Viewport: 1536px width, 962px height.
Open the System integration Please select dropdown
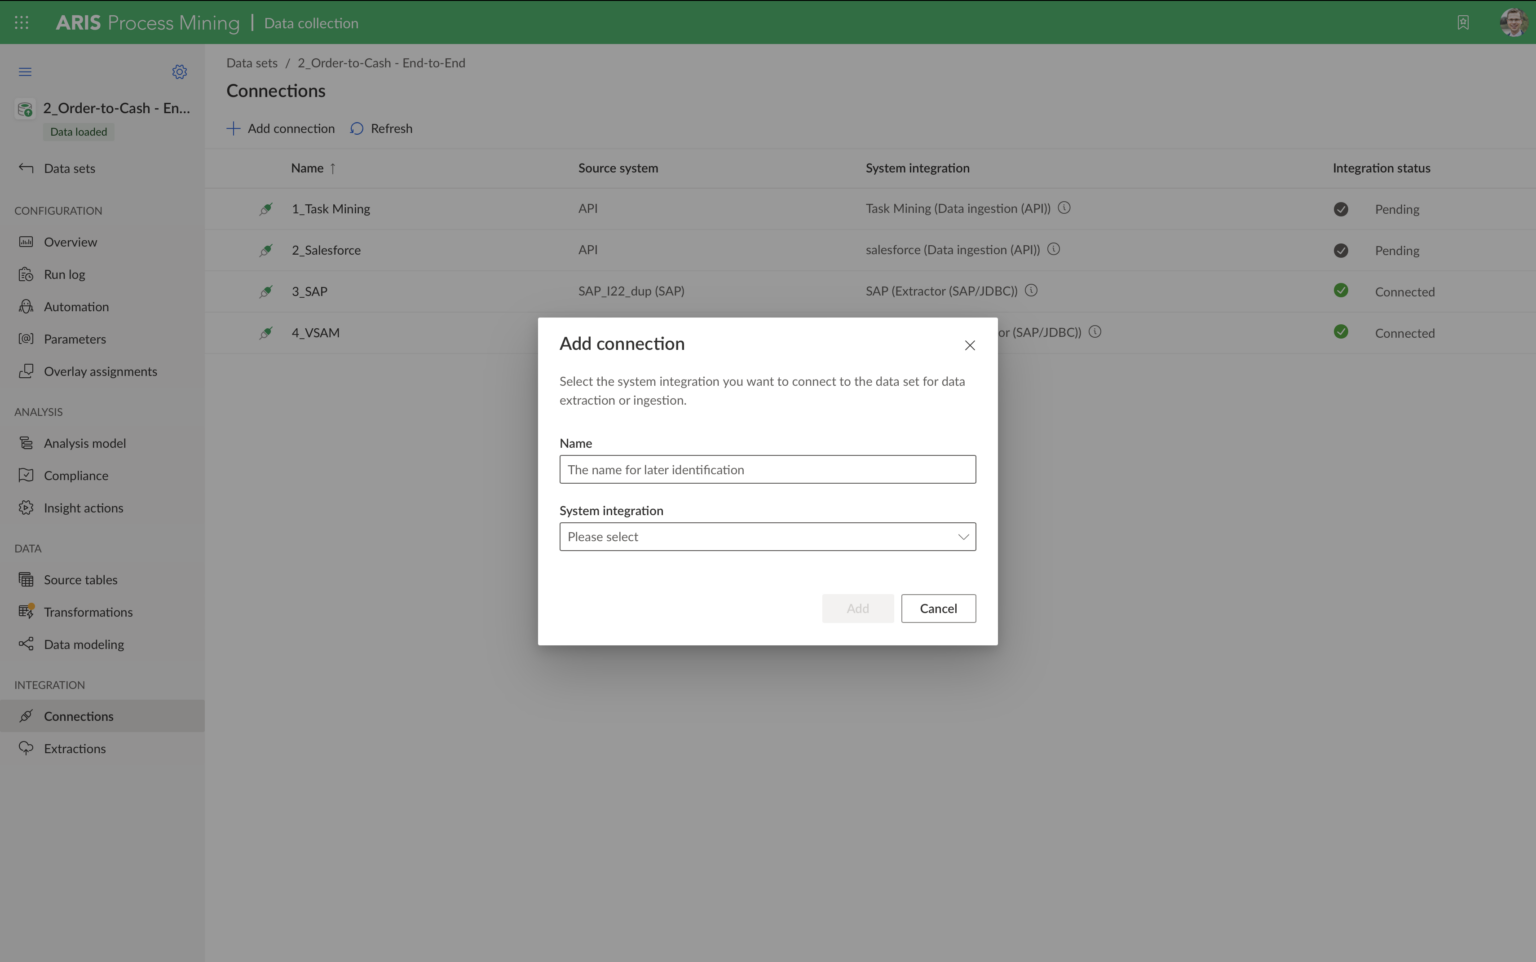[x=767, y=536]
